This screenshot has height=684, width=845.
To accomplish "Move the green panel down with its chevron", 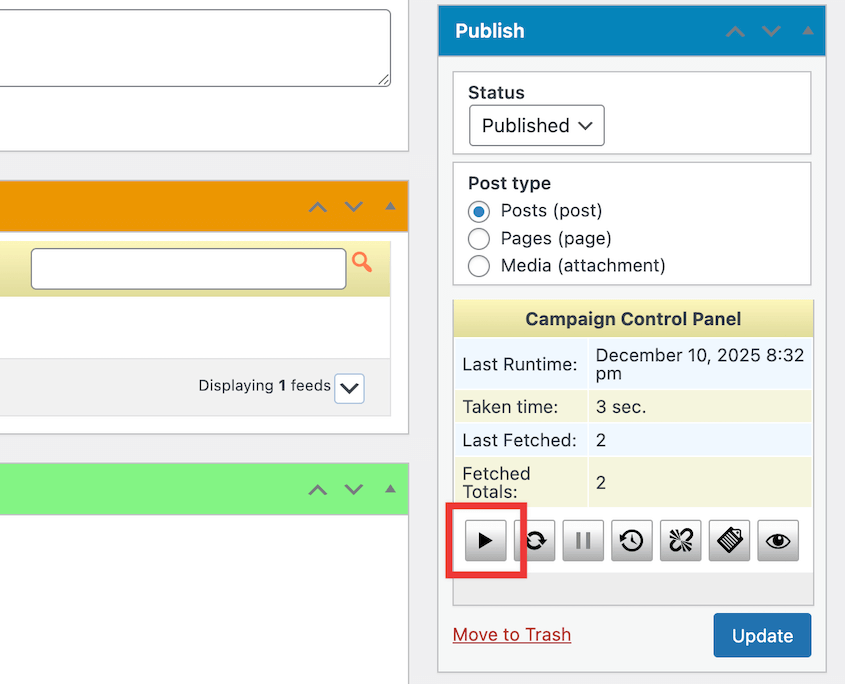I will [x=353, y=489].
